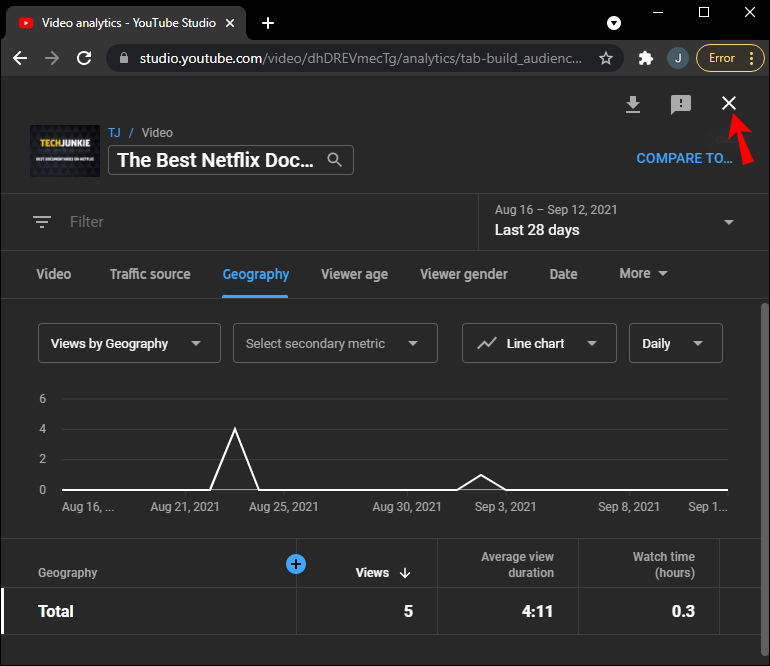The image size is (770, 666).
Task: Switch to the Viewer age tab
Action: click(354, 274)
